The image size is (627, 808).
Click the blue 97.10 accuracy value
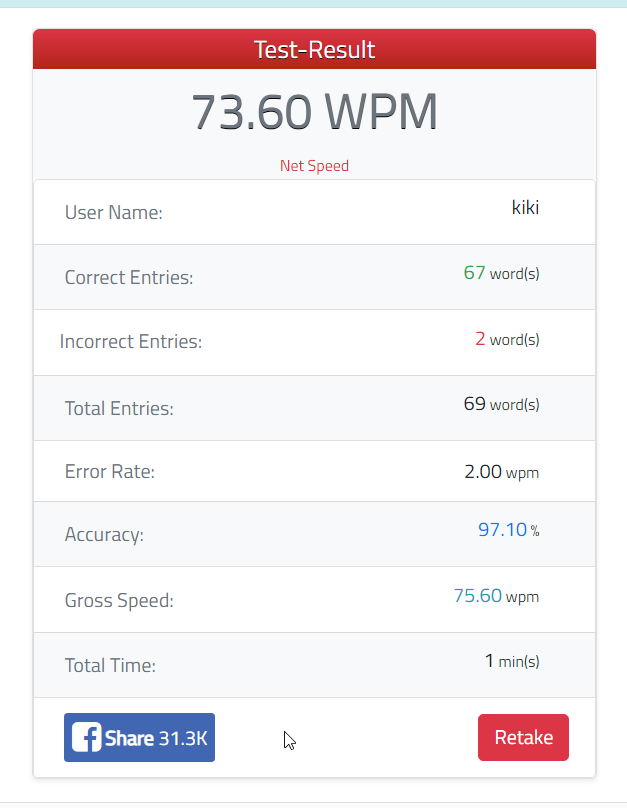(x=502, y=529)
